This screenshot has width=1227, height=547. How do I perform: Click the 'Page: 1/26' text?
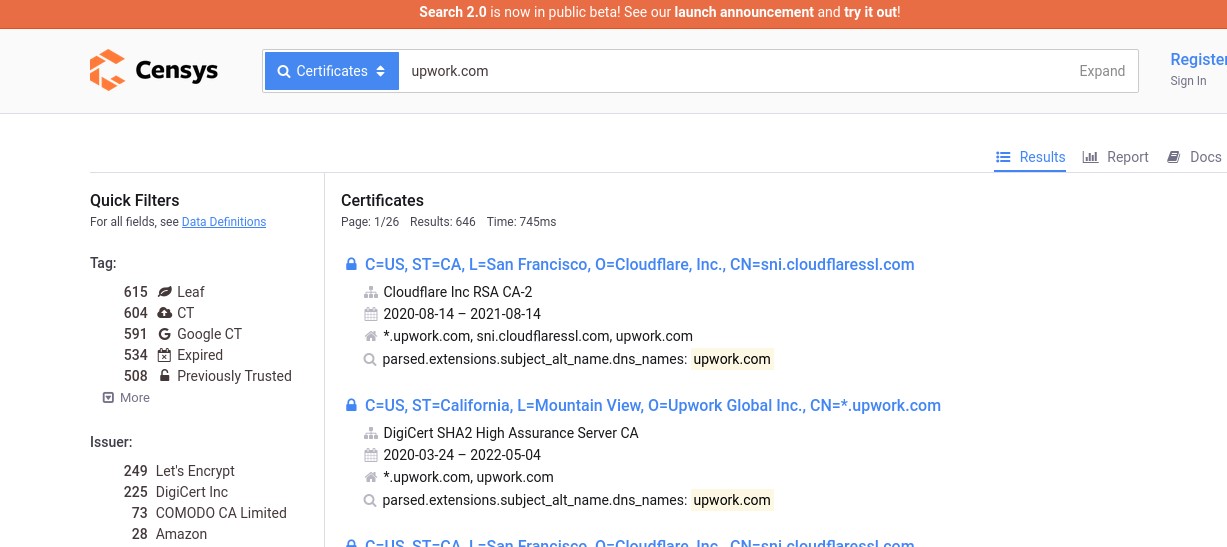coord(370,221)
